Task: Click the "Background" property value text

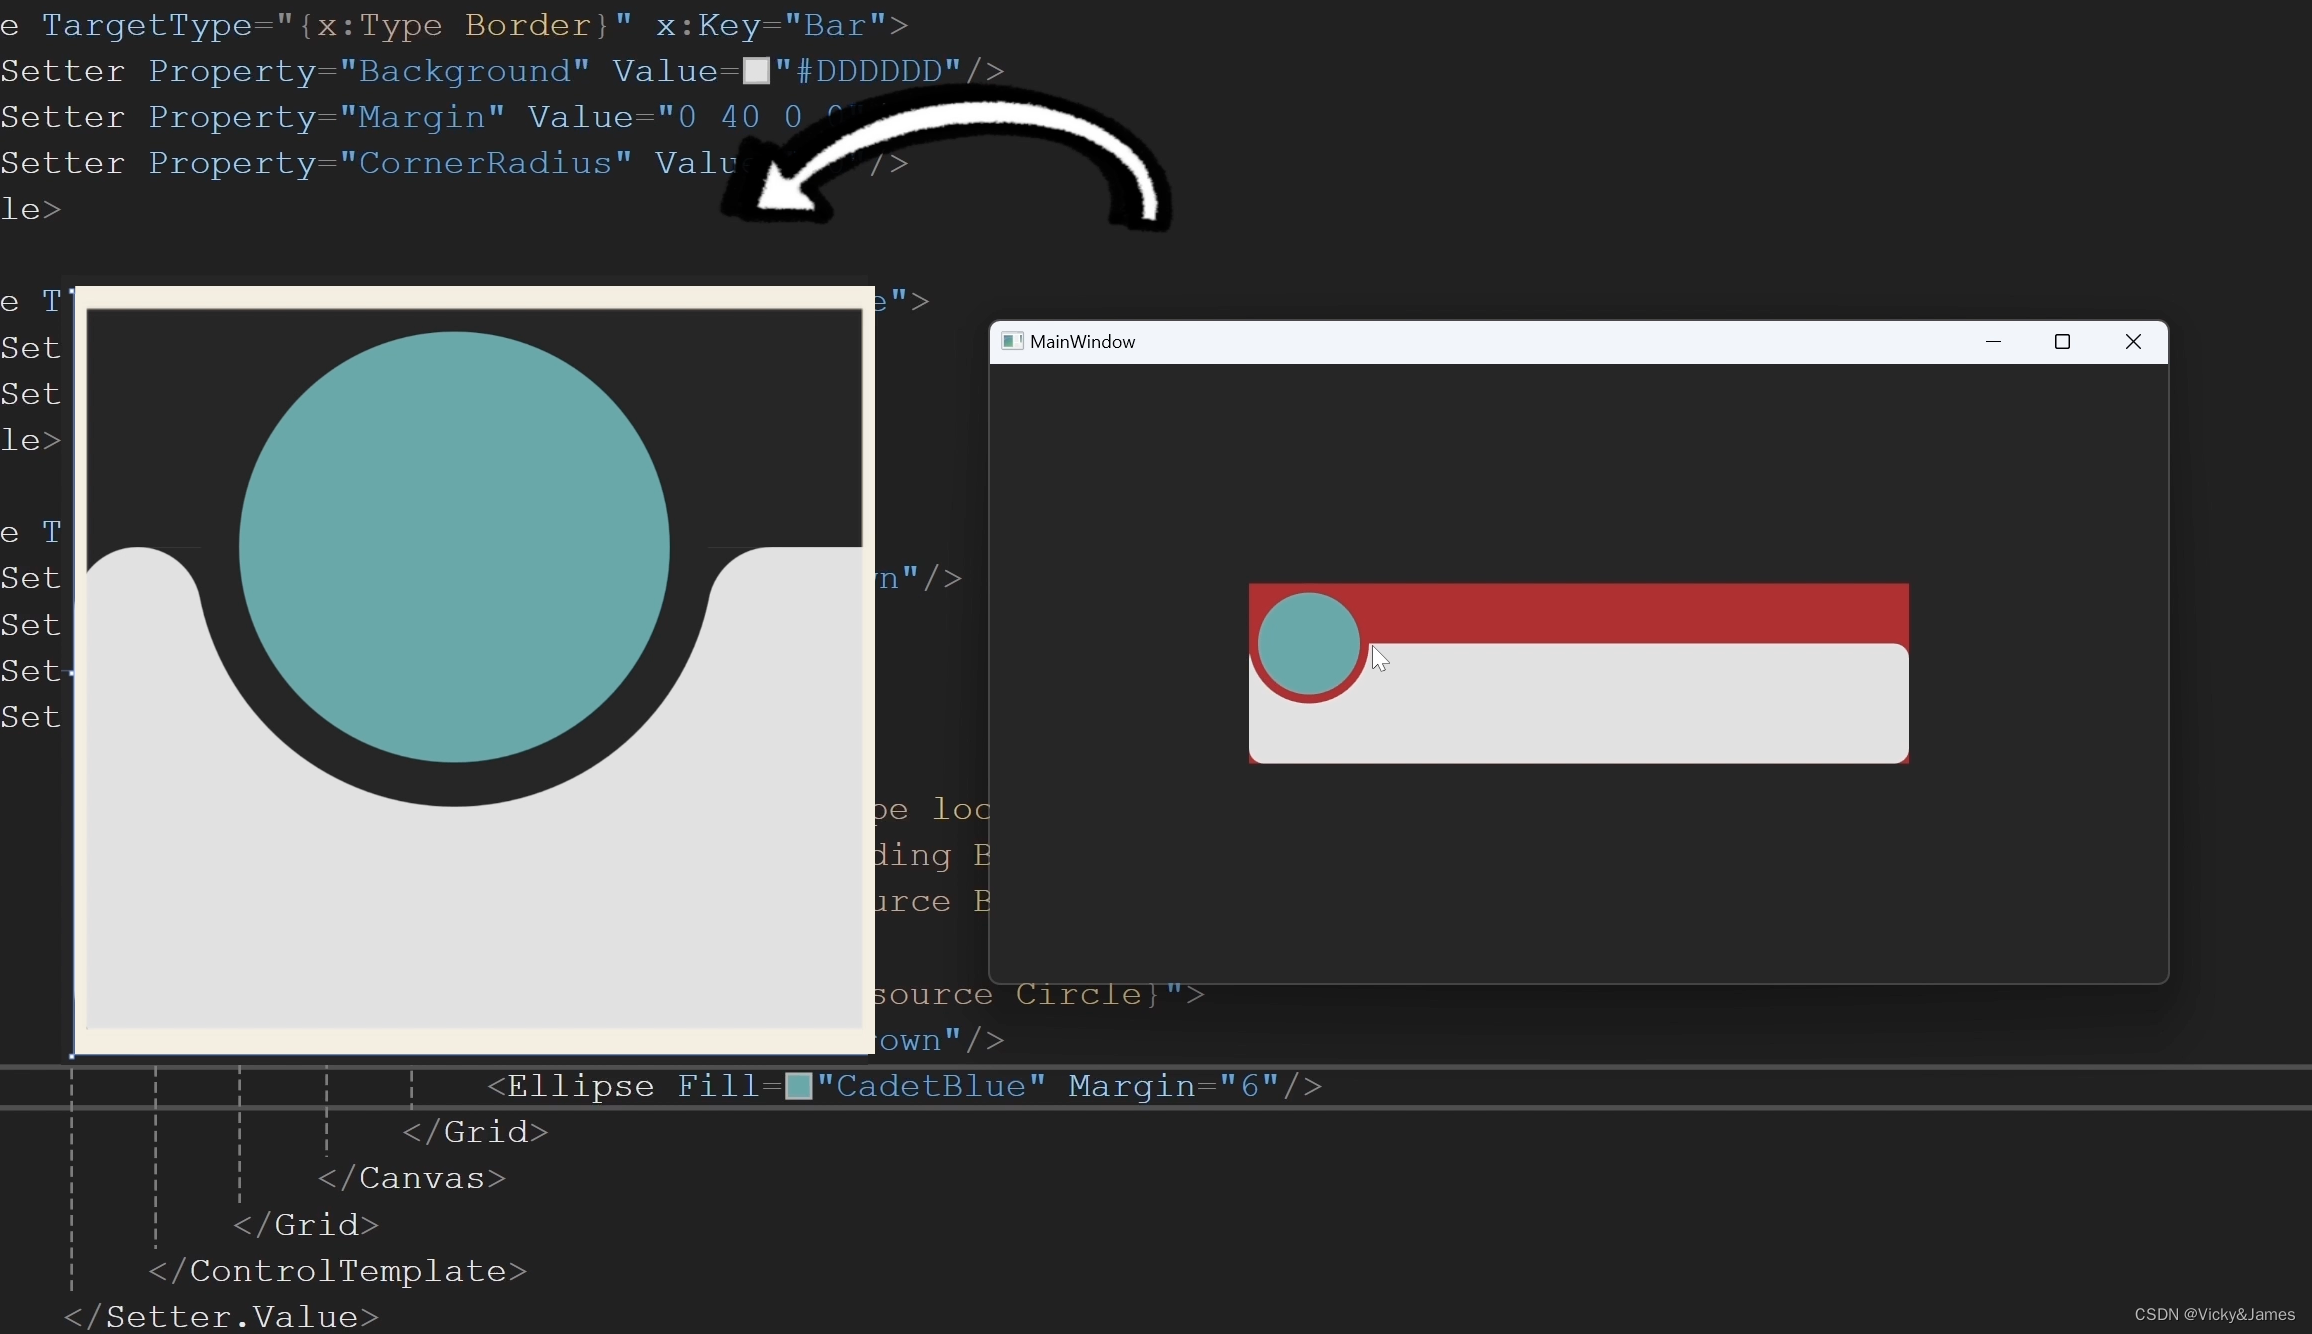Action: point(464,71)
